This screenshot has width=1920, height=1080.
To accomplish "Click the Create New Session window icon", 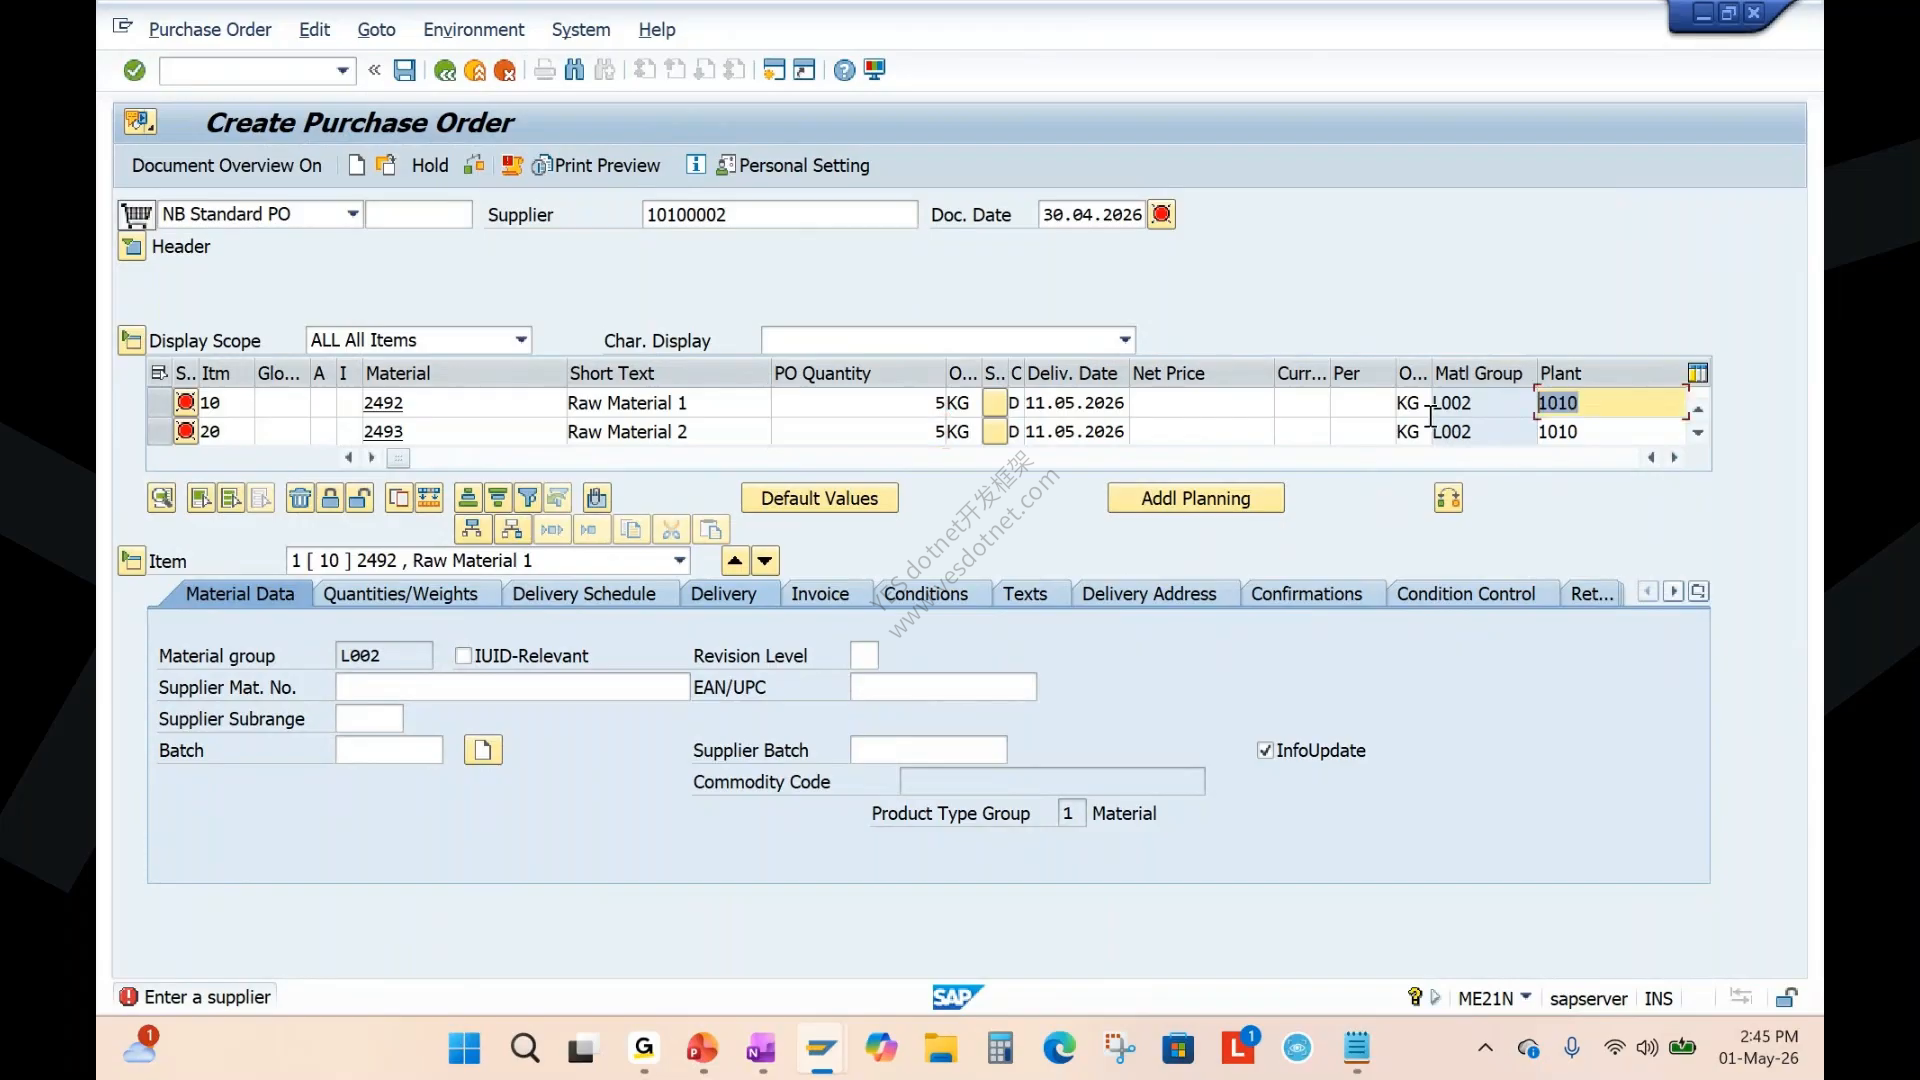I will click(774, 70).
